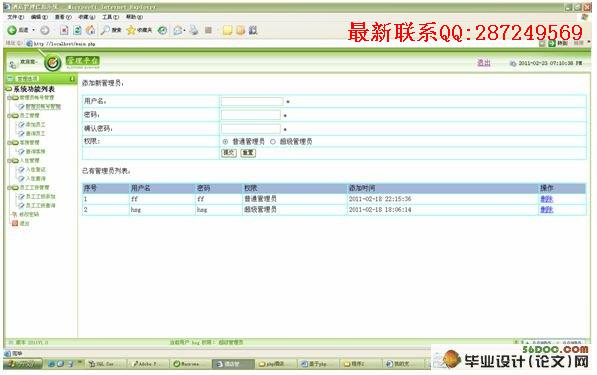Click the 退出 link in top header

coord(484,63)
